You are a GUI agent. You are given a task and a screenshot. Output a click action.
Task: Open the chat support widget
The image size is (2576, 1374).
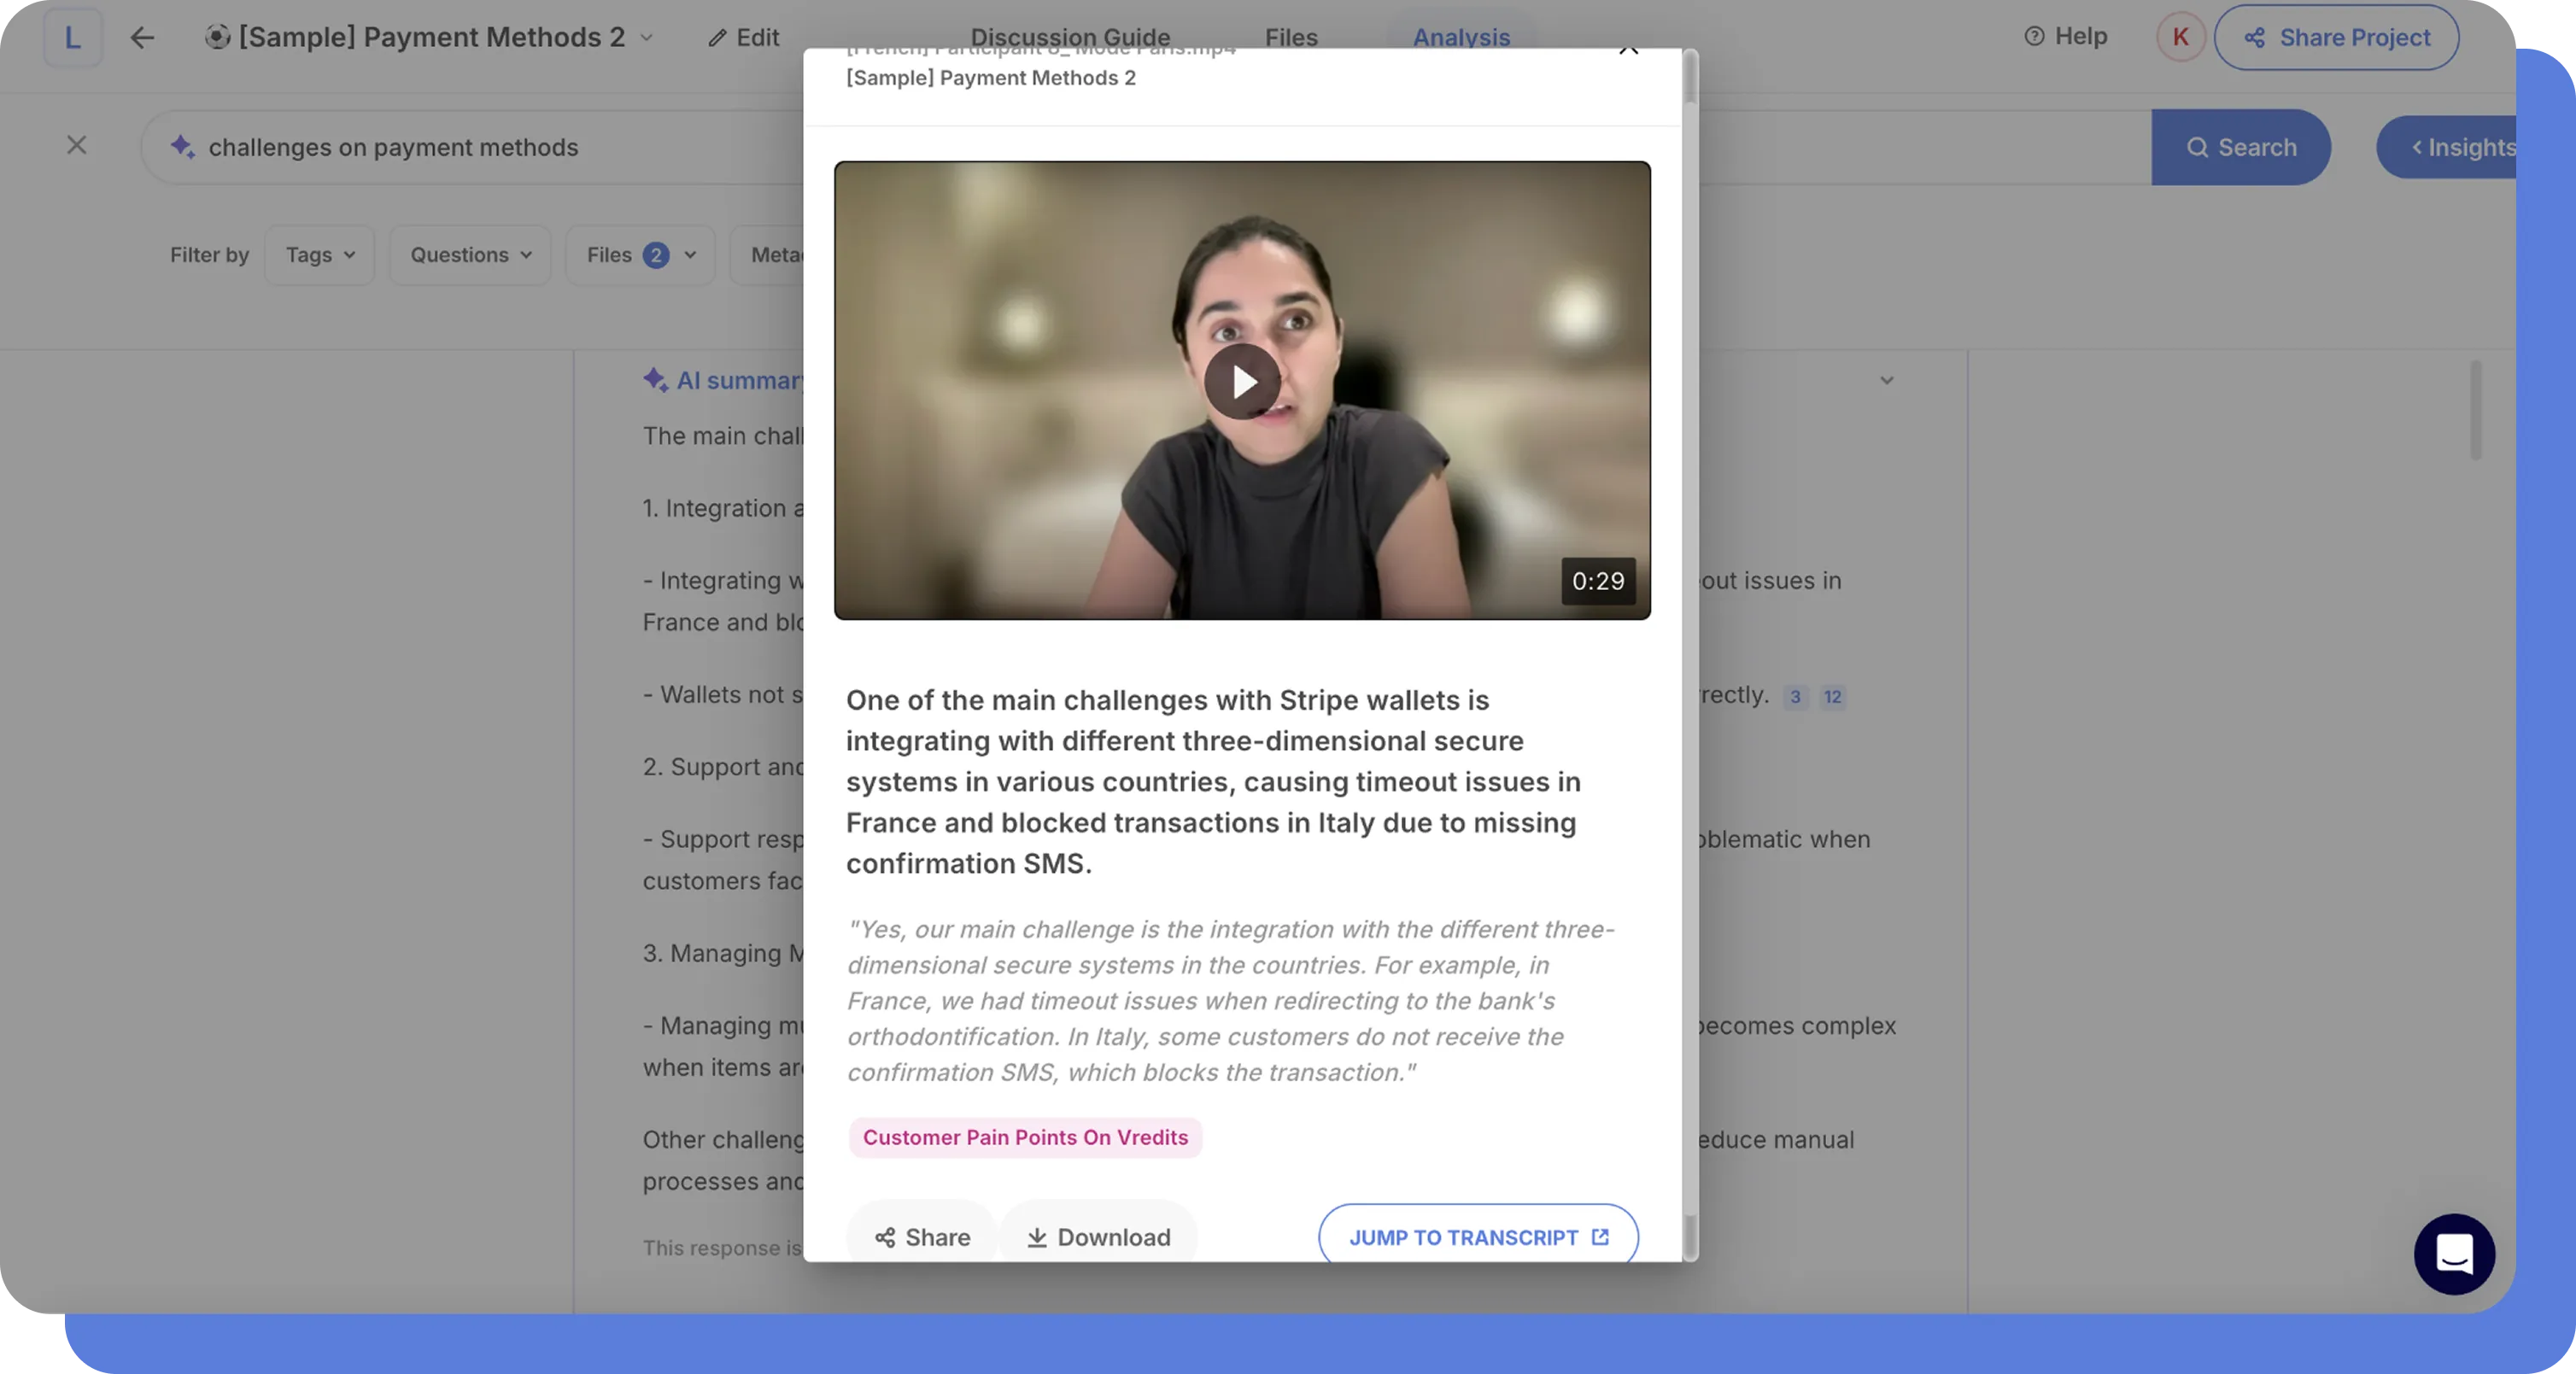(x=2454, y=1254)
